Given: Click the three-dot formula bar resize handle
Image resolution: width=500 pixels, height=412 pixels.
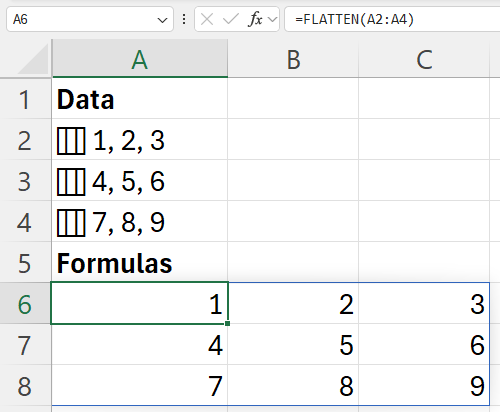Looking at the screenshot, I should pyautogui.click(x=184, y=19).
